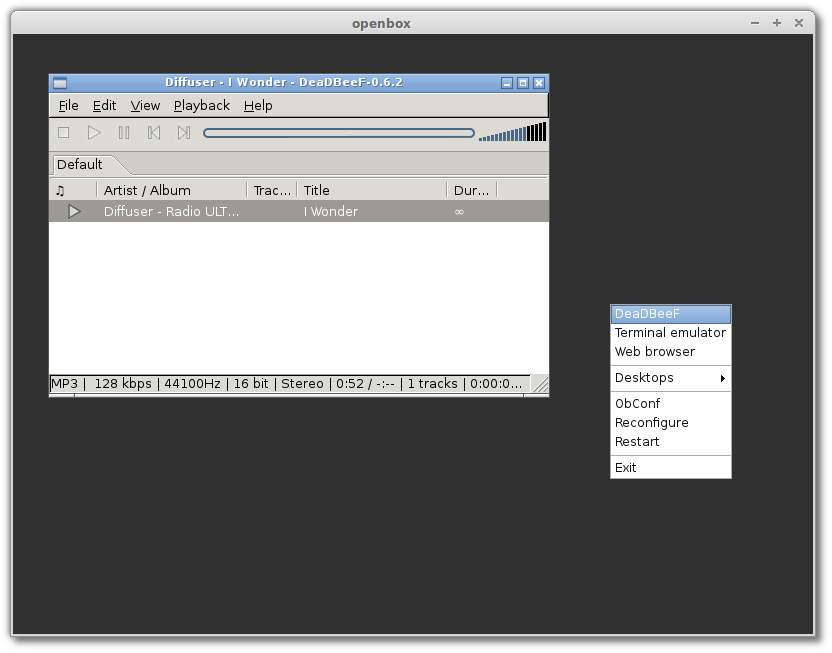Viewport: 832px width, 653px height.
Task: Click the status bar playback info text
Action: (287, 384)
